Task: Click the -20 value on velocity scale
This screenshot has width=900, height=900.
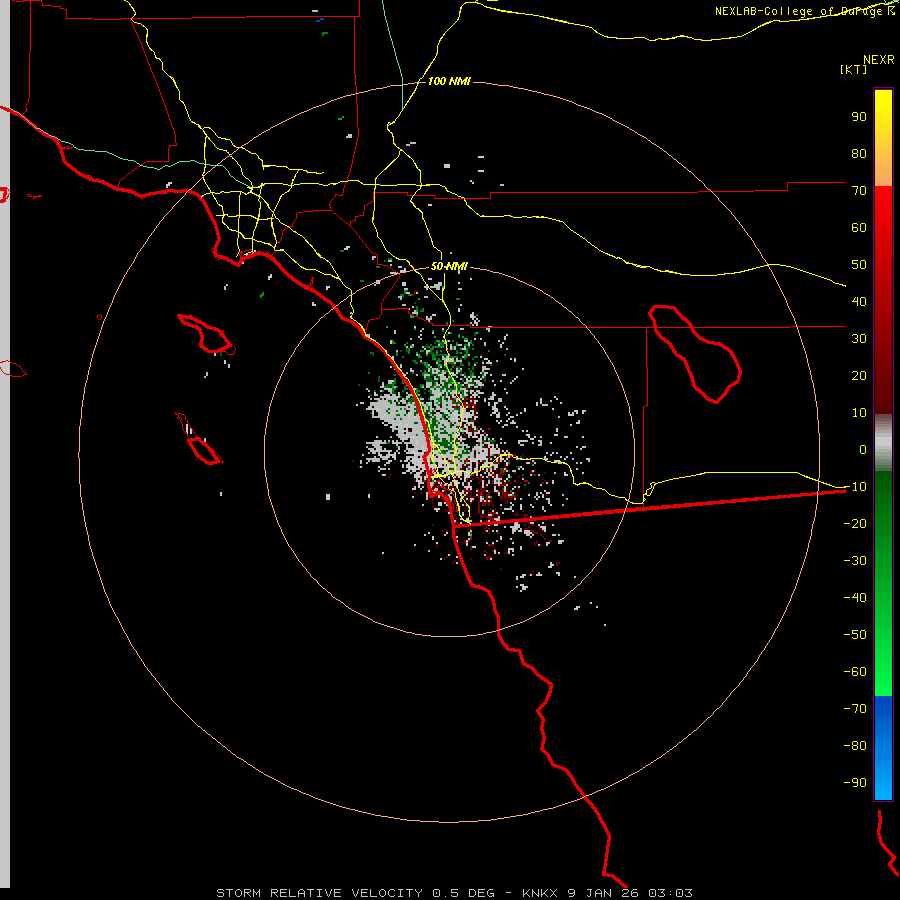Action: [x=855, y=524]
